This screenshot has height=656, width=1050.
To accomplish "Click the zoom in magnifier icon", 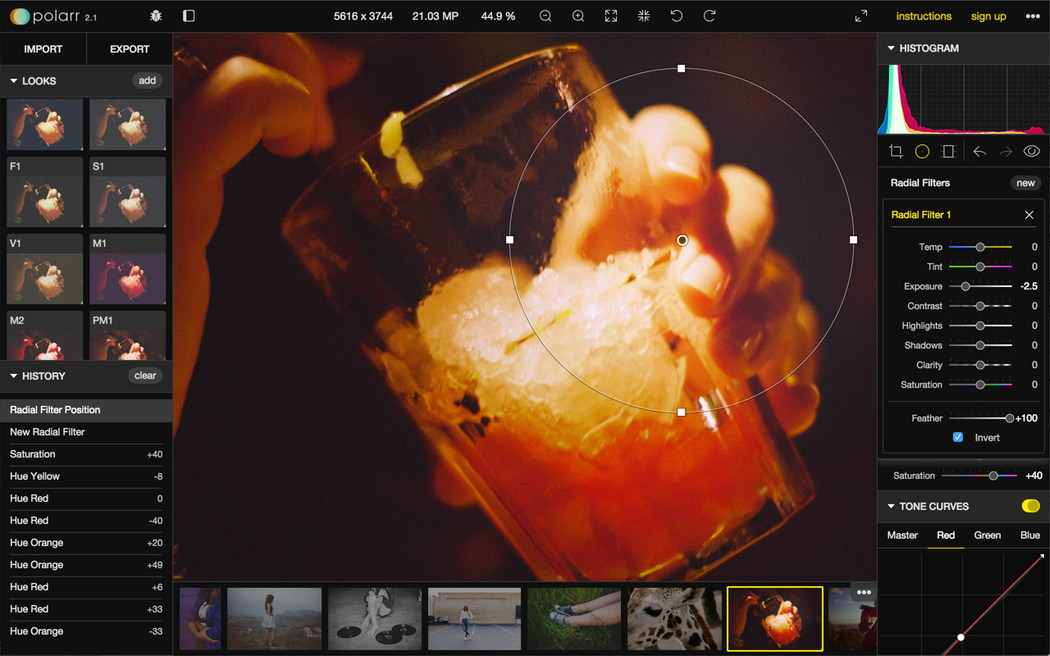I will point(578,16).
